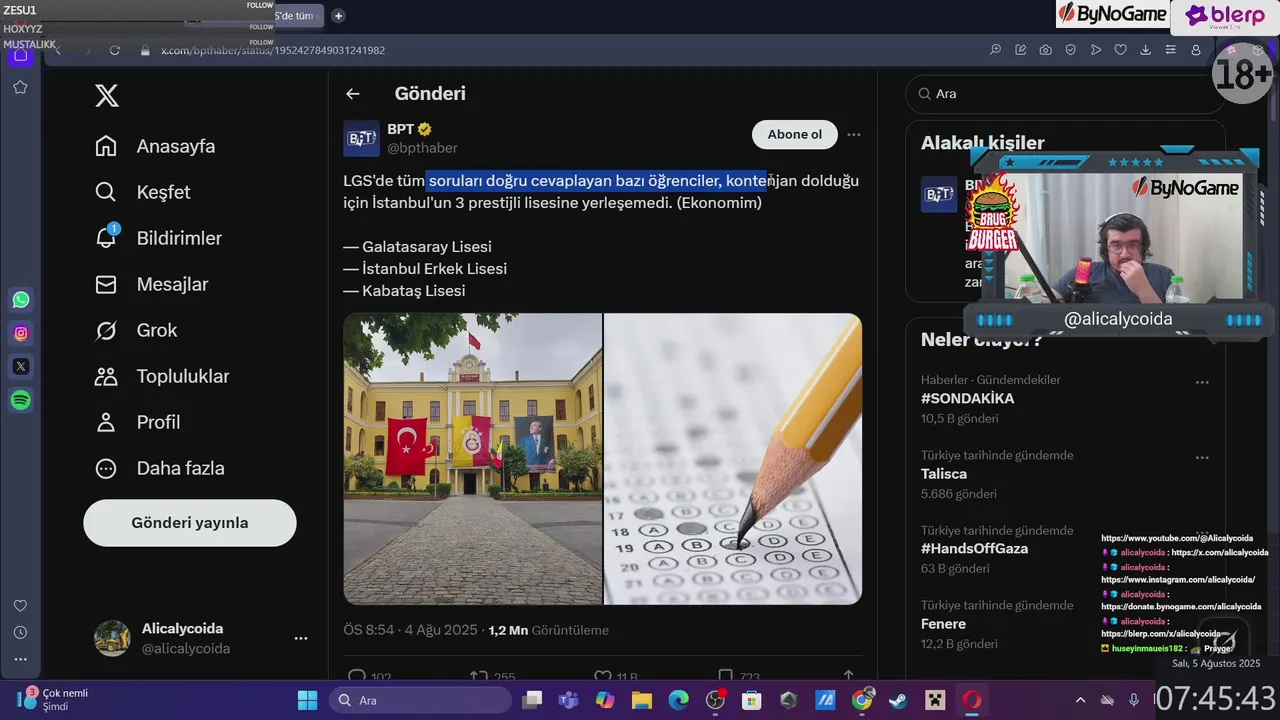This screenshot has height=720, width=1280.
Task: Open account menu dots beside Alicalycoida
Action: [x=300, y=638]
